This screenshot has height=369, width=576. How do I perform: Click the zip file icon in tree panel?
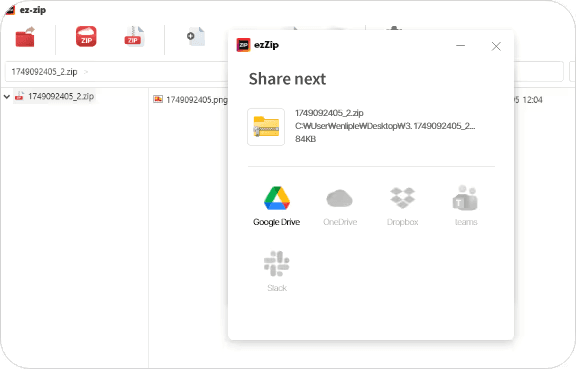[x=19, y=96]
